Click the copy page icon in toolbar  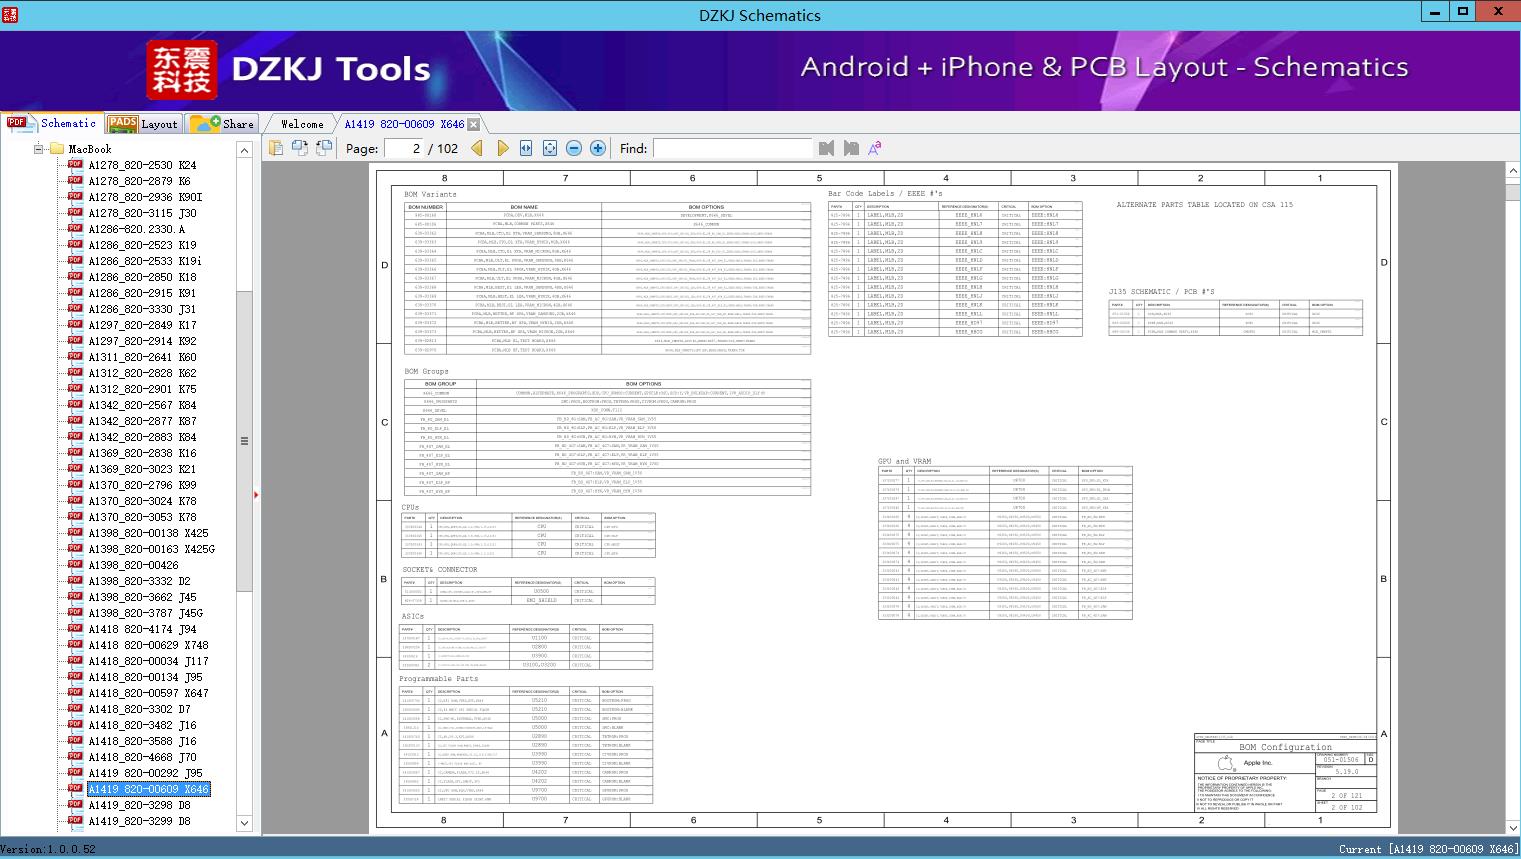276,148
